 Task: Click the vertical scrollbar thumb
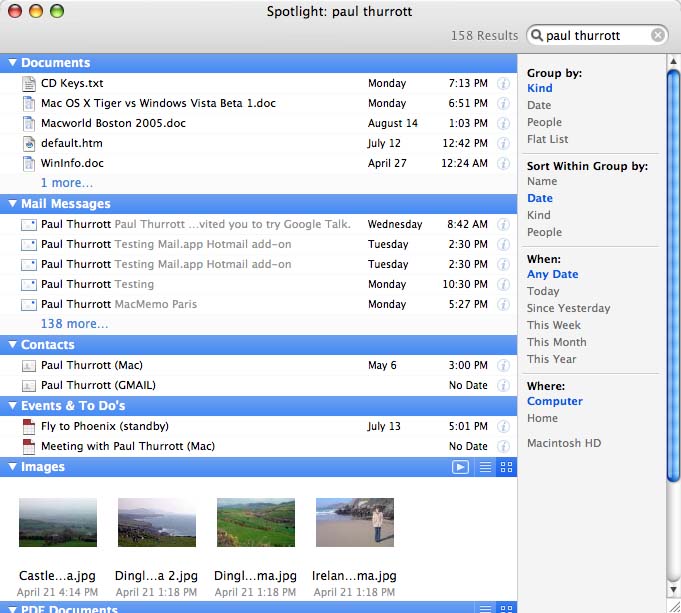click(x=674, y=276)
